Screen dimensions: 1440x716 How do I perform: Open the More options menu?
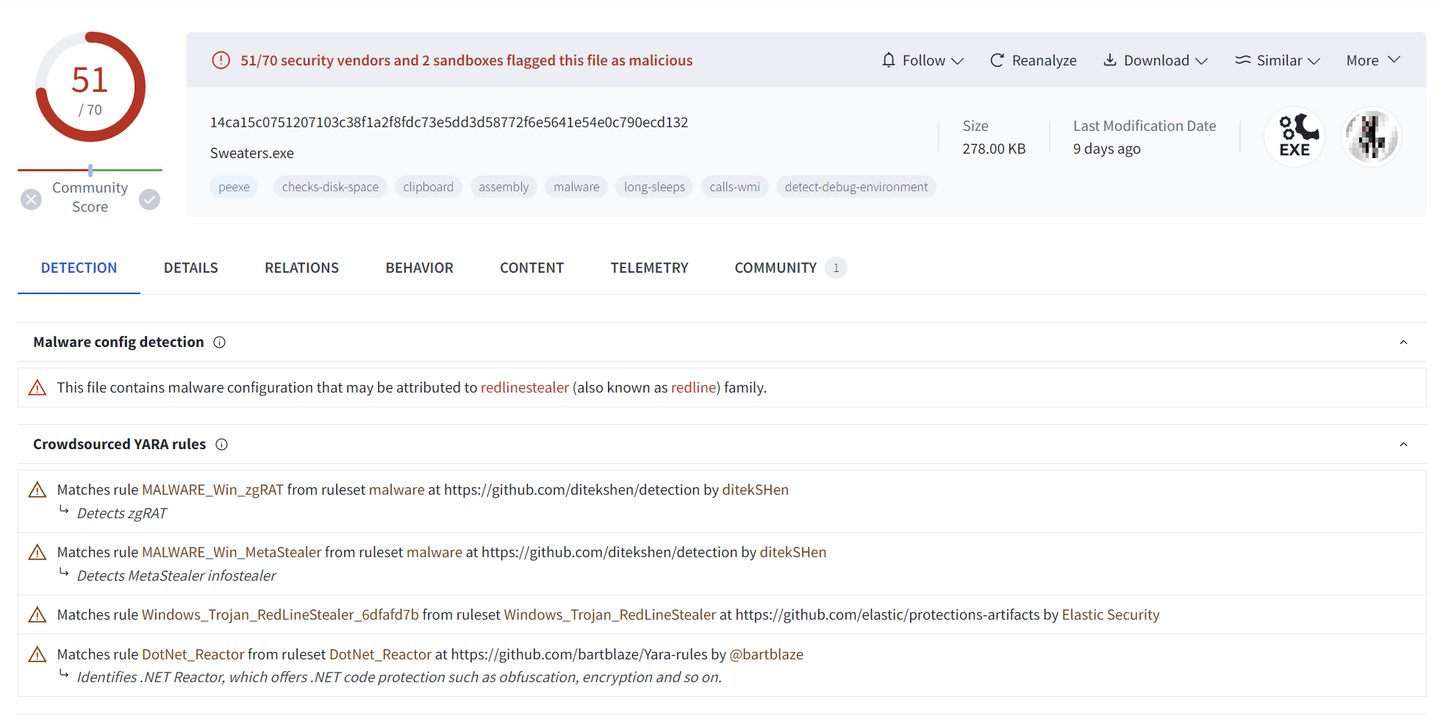click(1372, 60)
